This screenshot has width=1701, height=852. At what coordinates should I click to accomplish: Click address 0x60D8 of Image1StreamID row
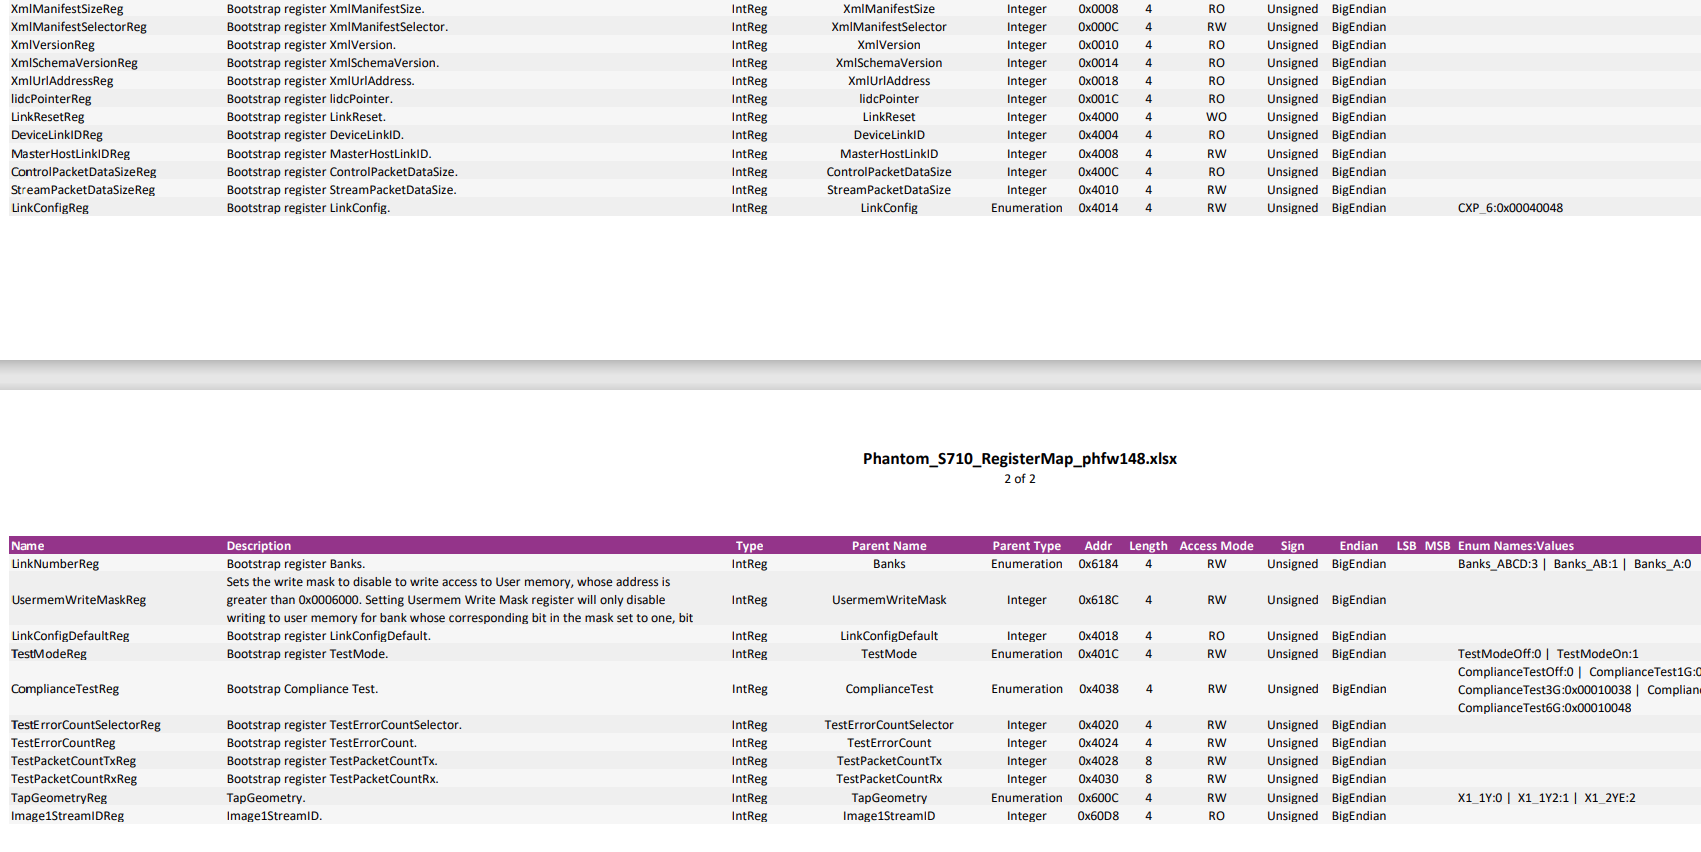[x=1098, y=816]
